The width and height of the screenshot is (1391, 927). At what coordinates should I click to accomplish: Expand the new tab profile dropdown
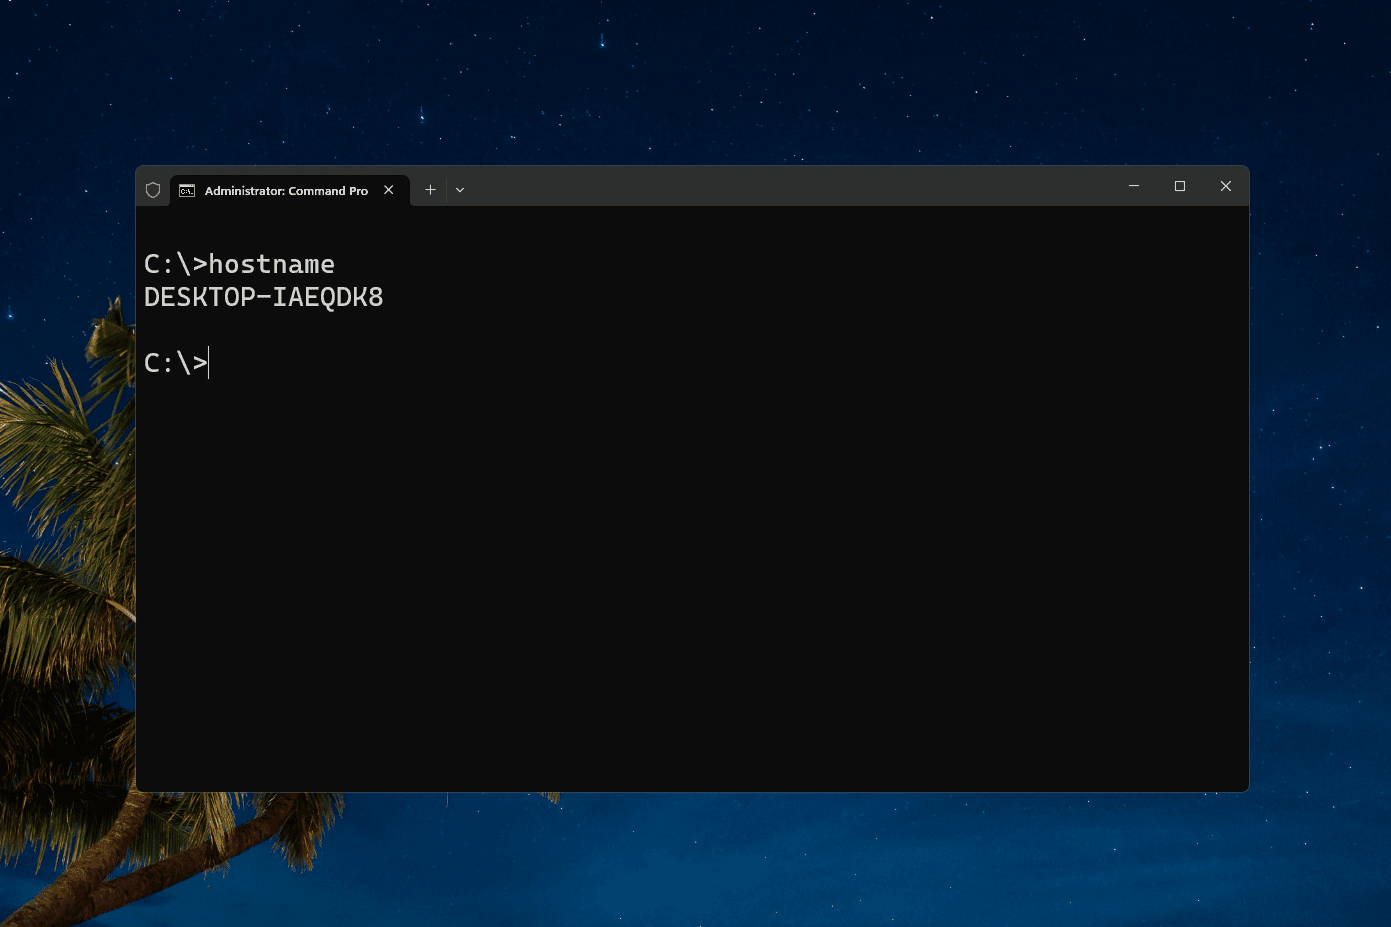click(x=460, y=190)
